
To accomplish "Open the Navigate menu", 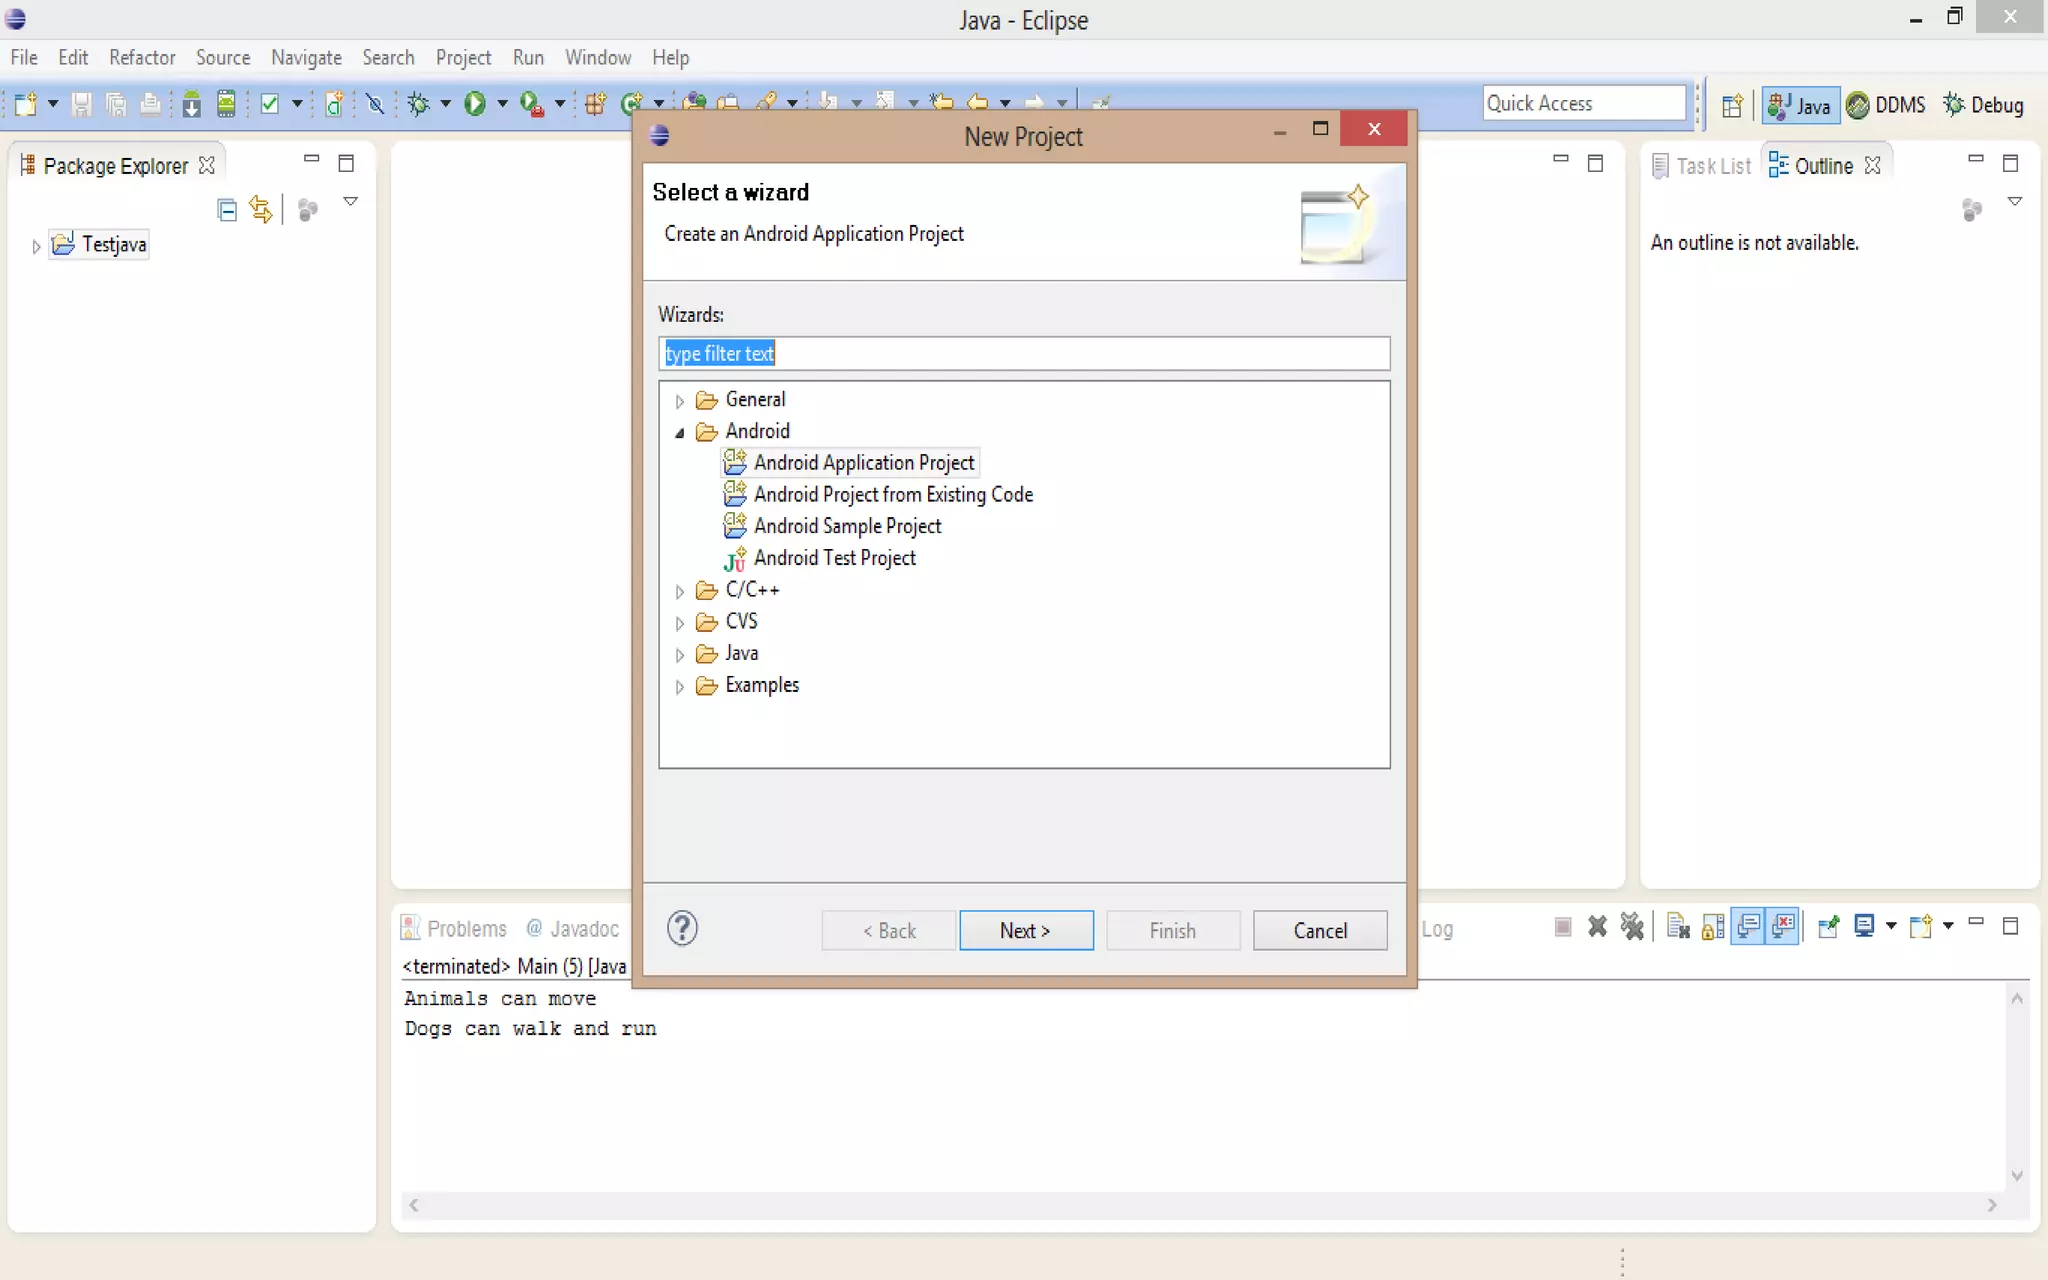I will click(x=306, y=58).
